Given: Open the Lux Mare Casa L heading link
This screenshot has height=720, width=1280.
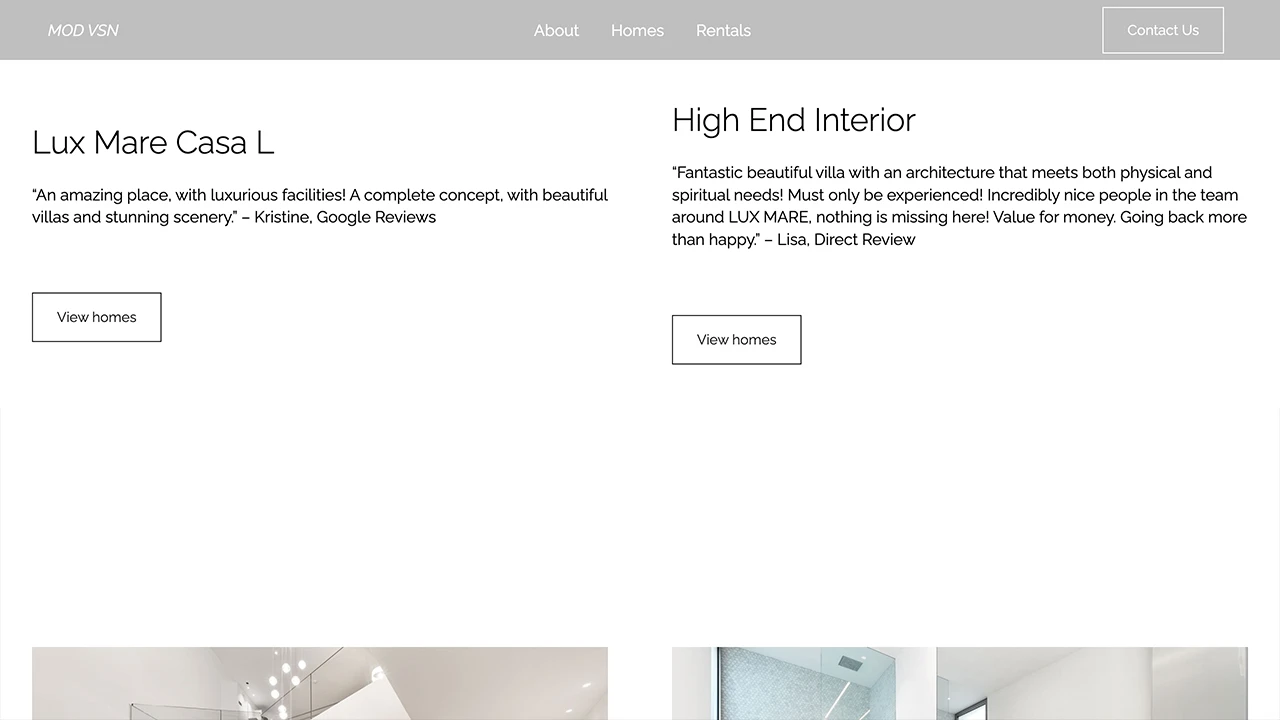Looking at the screenshot, I should click(153, 142).
